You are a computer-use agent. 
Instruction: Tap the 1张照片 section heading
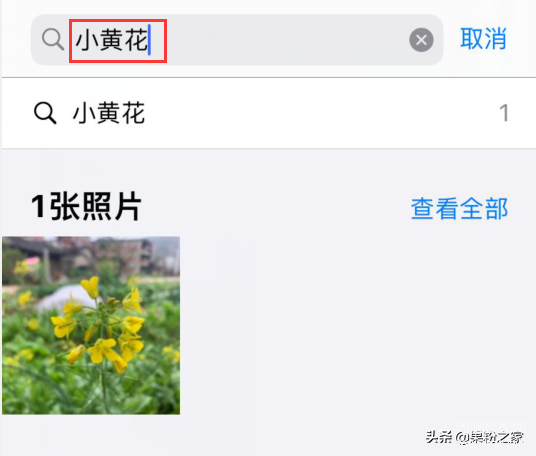pyautogui.click(x=86, y=206)
